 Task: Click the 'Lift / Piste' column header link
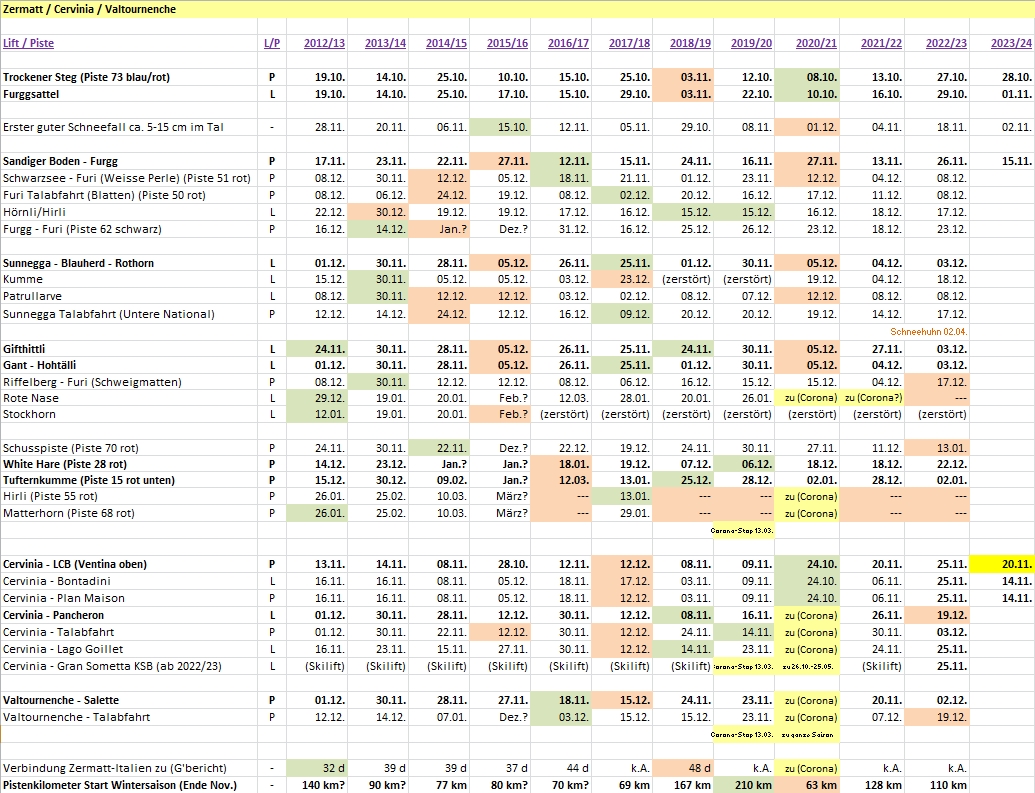pyautogui.click(x=29, y=43)
